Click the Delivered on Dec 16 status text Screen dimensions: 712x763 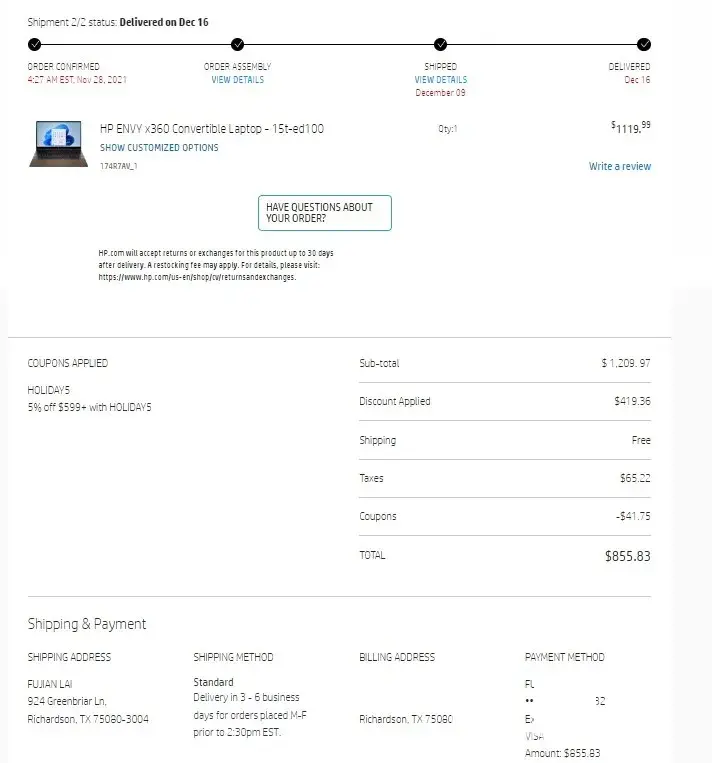pos(165,21)
